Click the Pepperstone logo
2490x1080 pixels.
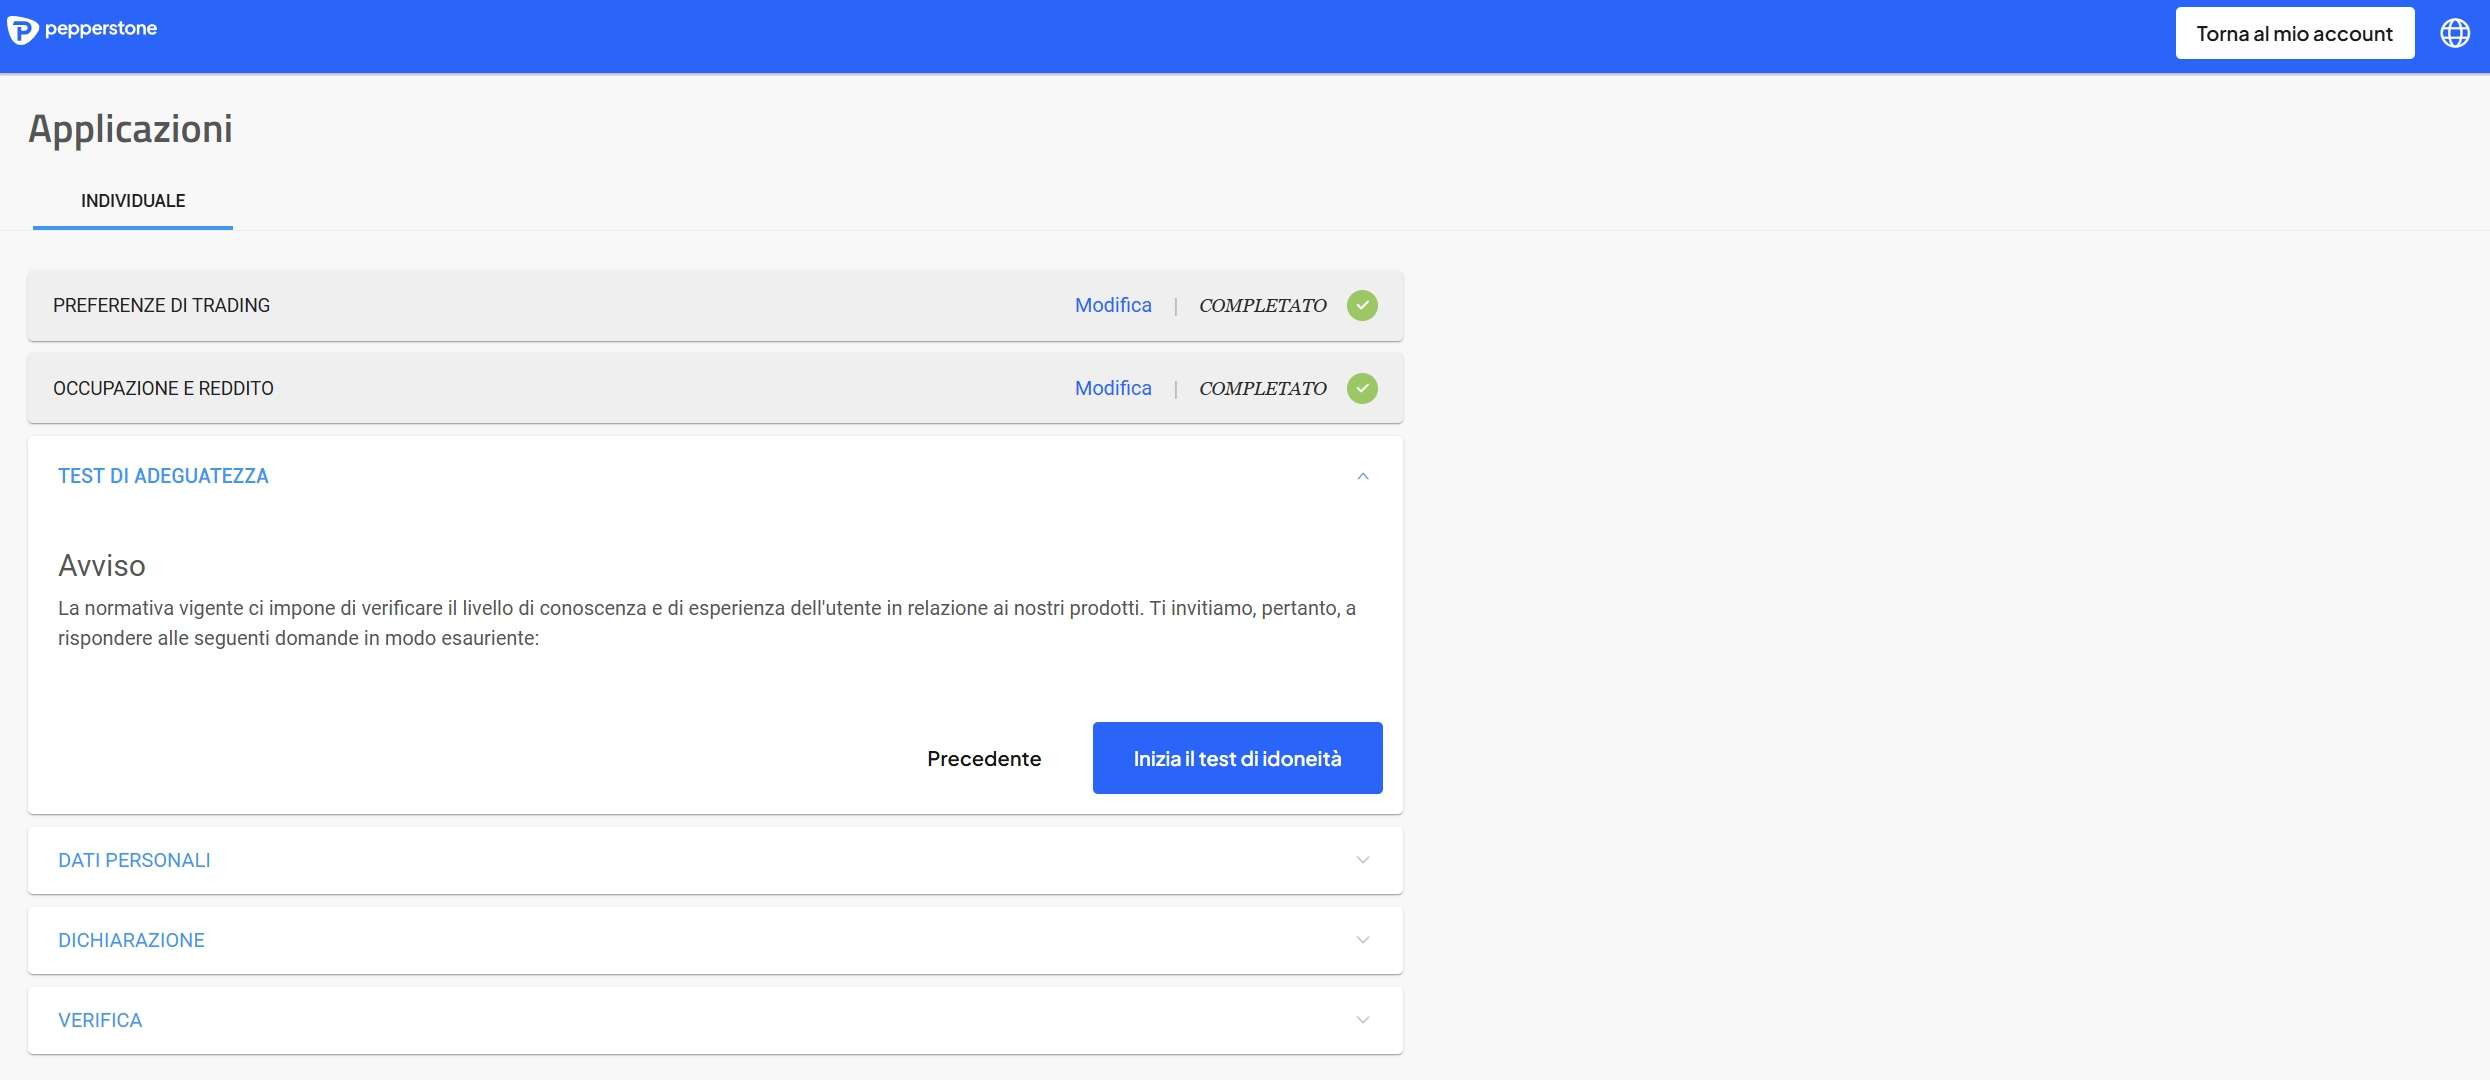point(82,30)
